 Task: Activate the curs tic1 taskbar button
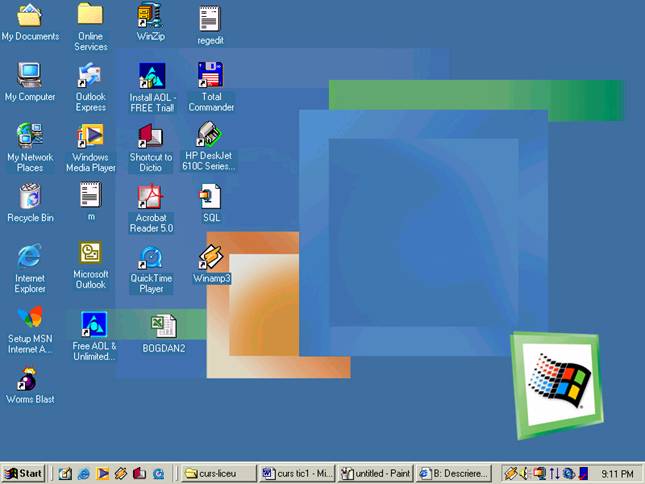(x=295, y=473)
